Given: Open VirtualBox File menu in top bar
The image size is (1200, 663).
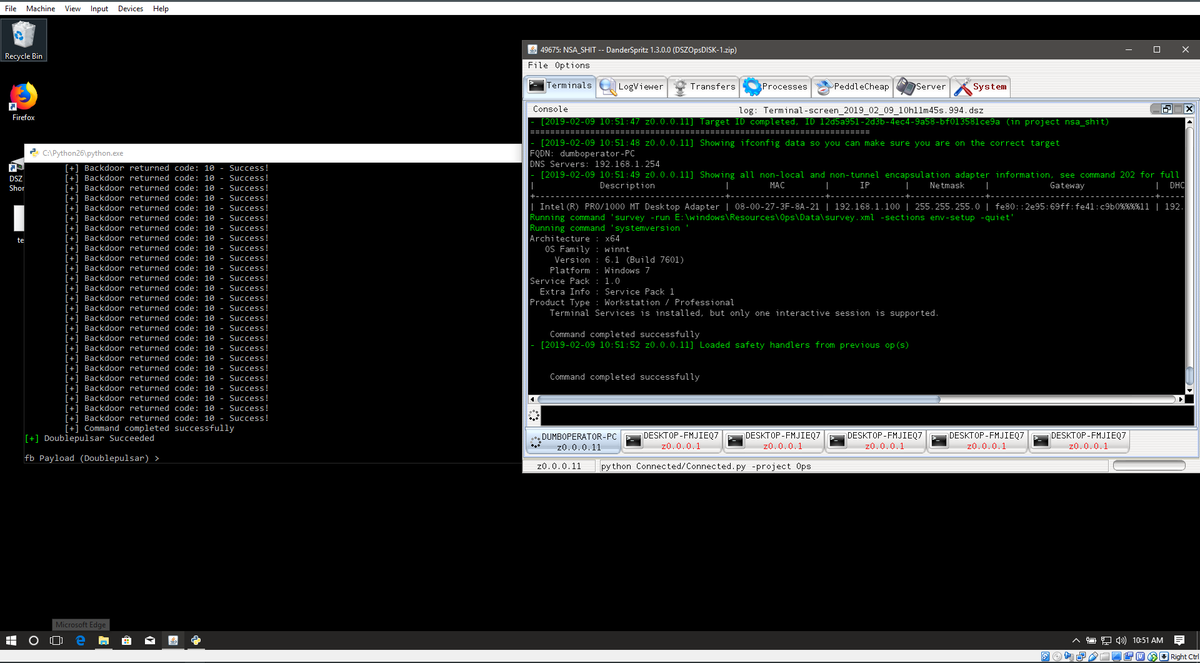Looking at the screenshot, I should pyautogui.click(x=10, y=8).
